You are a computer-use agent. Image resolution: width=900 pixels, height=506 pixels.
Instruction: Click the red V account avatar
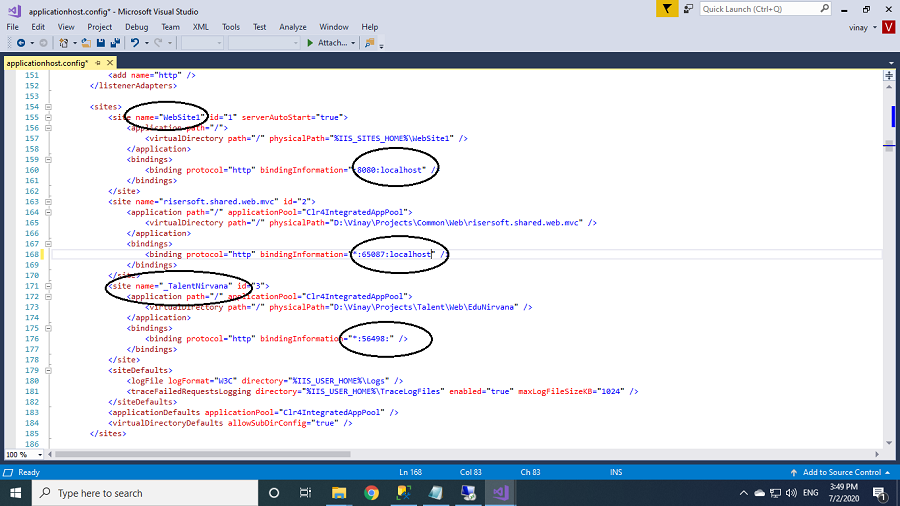coord(889,27)
